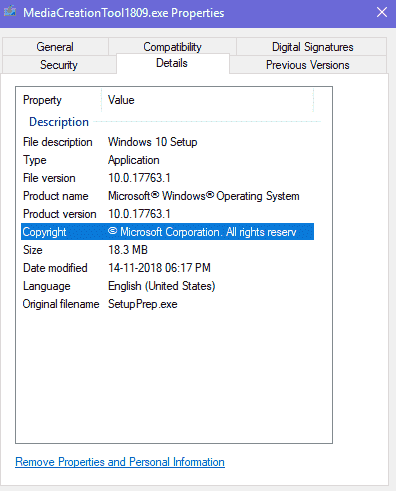
Task: Select the File version row label
Action: point(49,178)
